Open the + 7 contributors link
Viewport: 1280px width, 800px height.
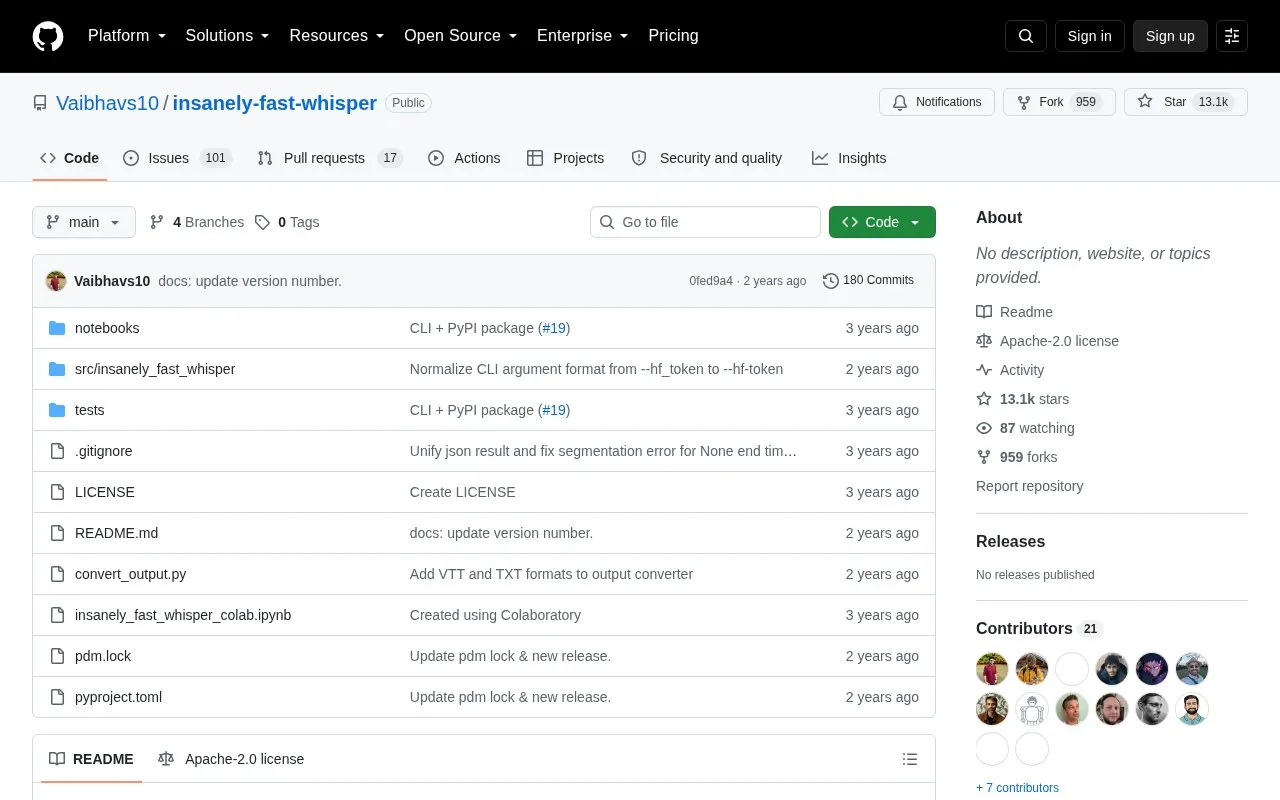tap(1017, 788)
